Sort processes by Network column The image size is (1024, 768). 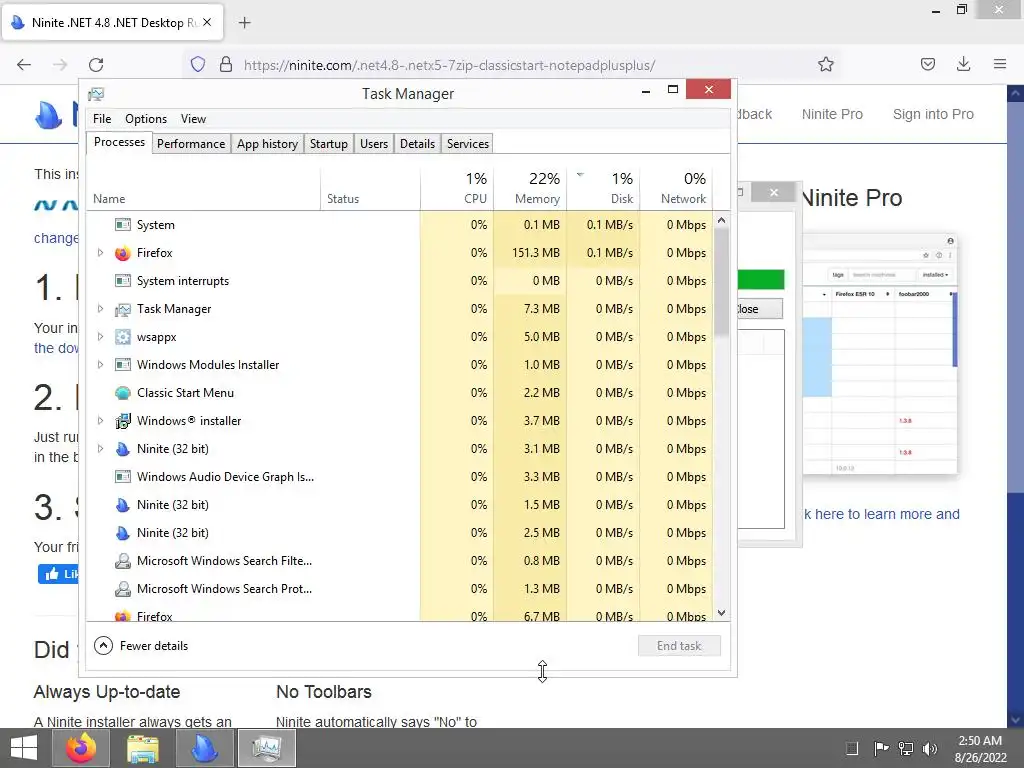click(676, 188)
